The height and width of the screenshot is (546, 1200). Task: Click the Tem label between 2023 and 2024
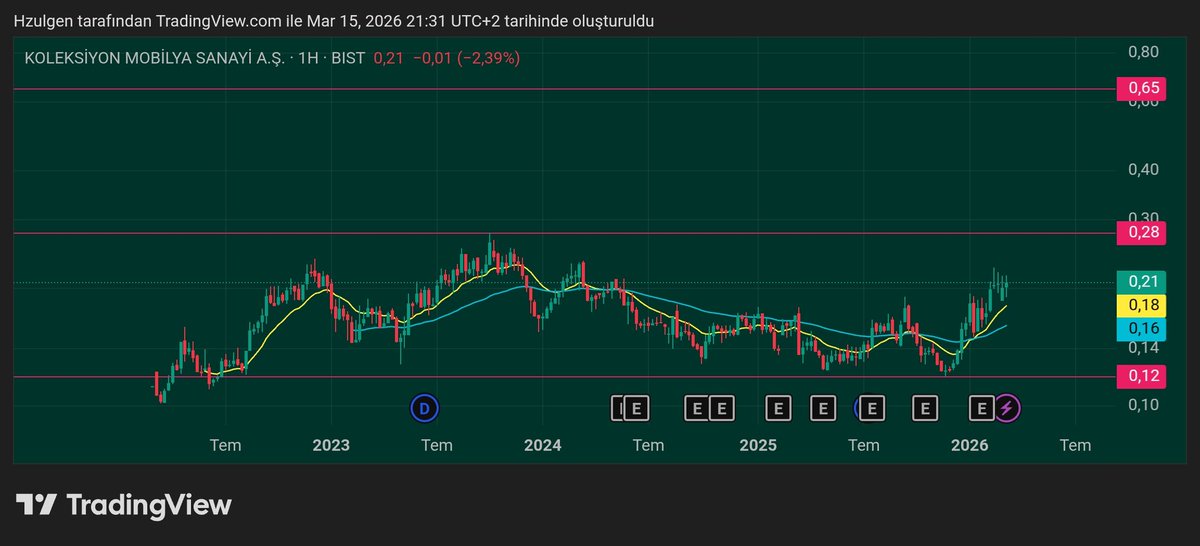pyautogui.click(x=437, y=445)
